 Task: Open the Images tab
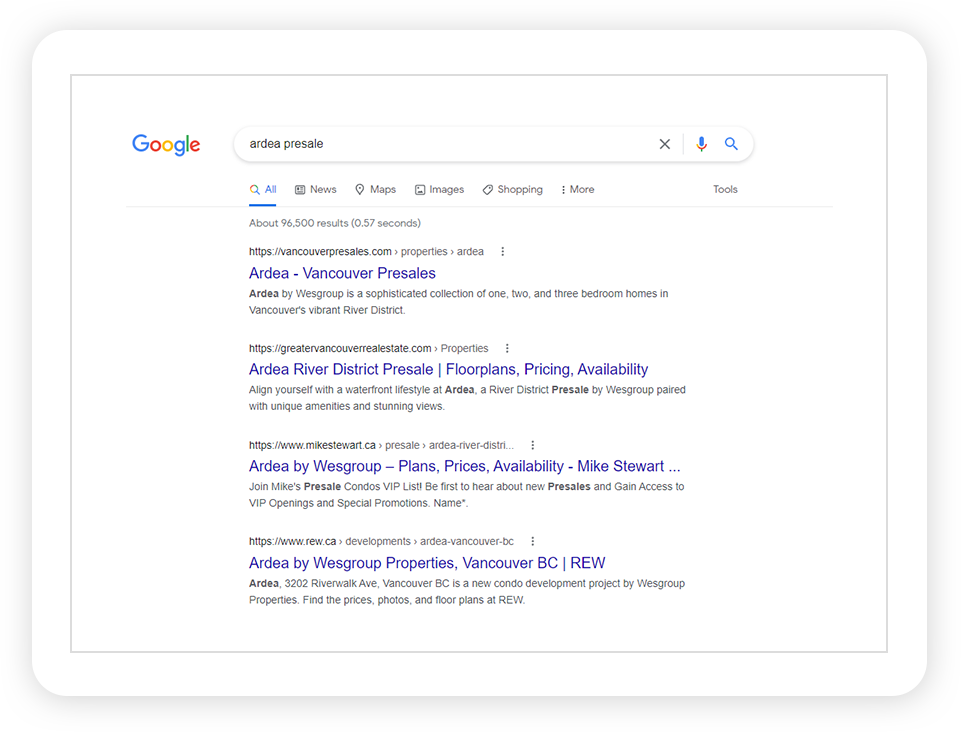[439, 189]
